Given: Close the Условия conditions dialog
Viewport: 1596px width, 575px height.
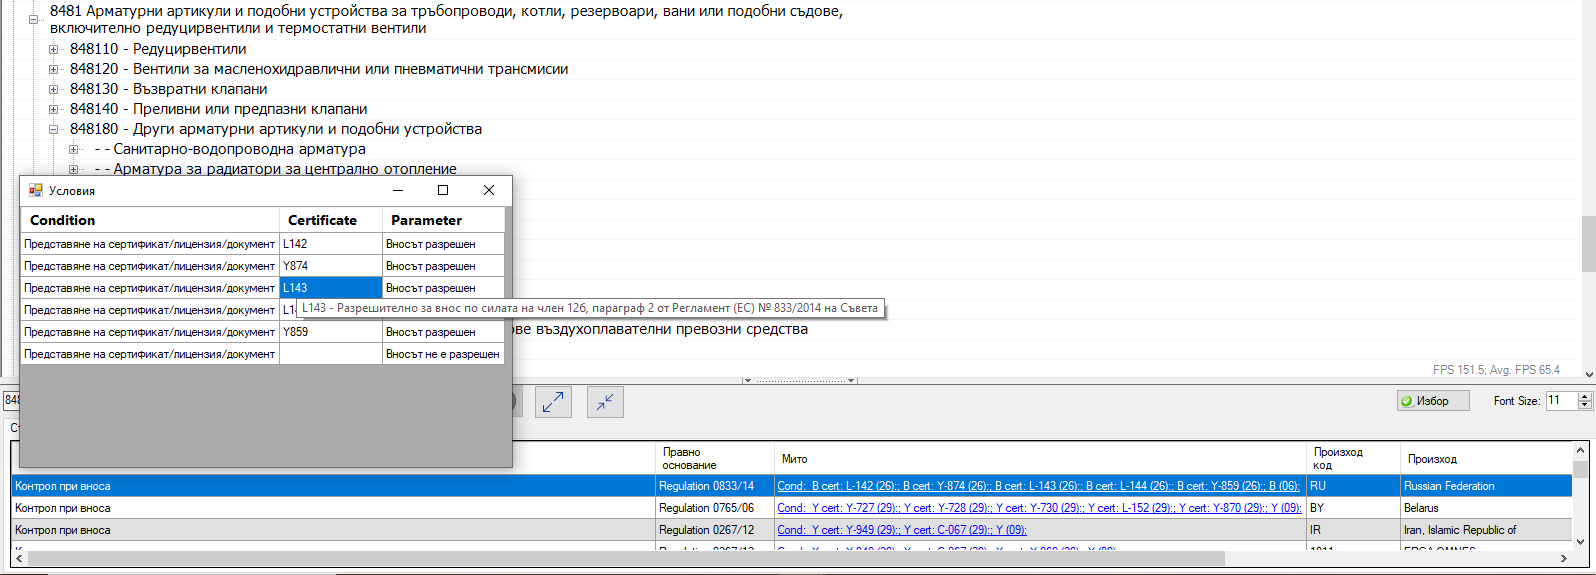Looking at the screenshot, I should [488, 190].
